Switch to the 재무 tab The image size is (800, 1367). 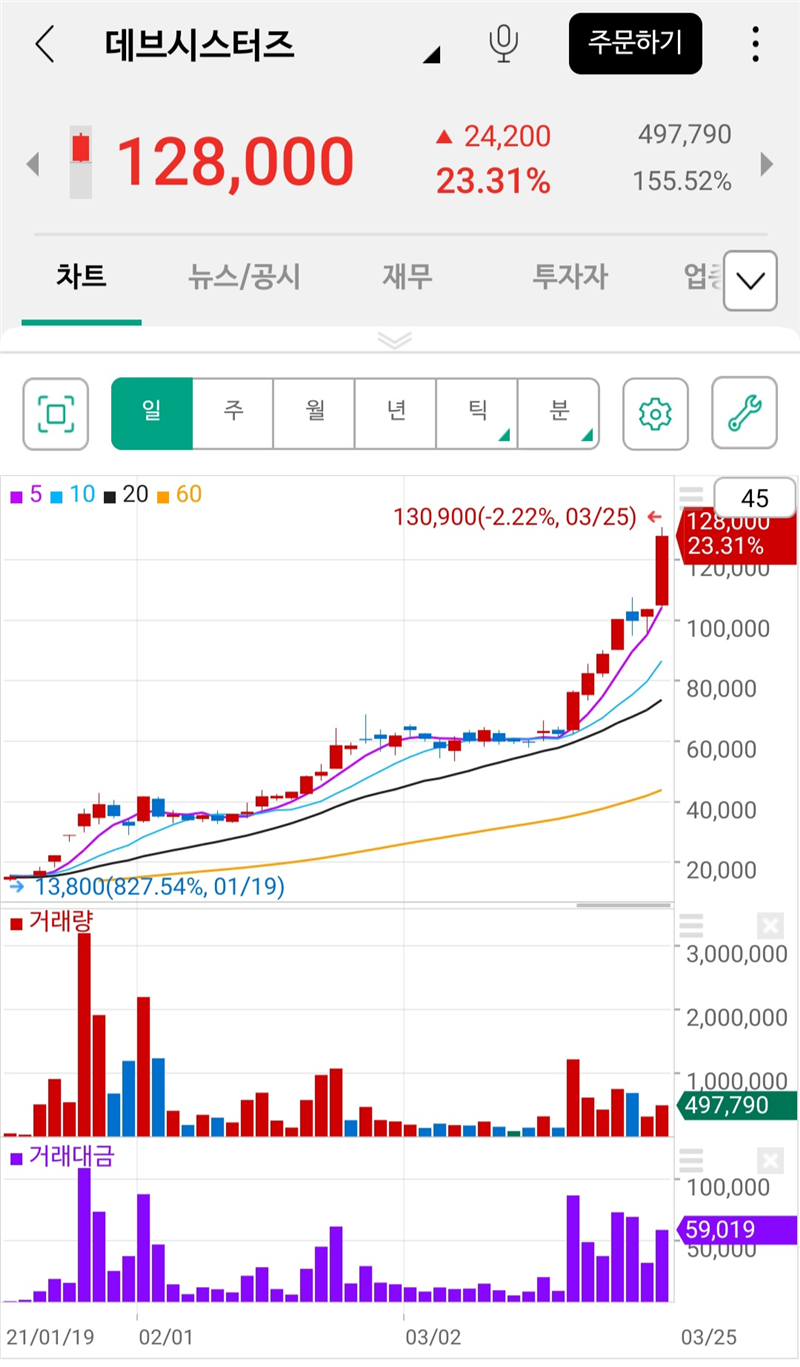coord(408,276)
